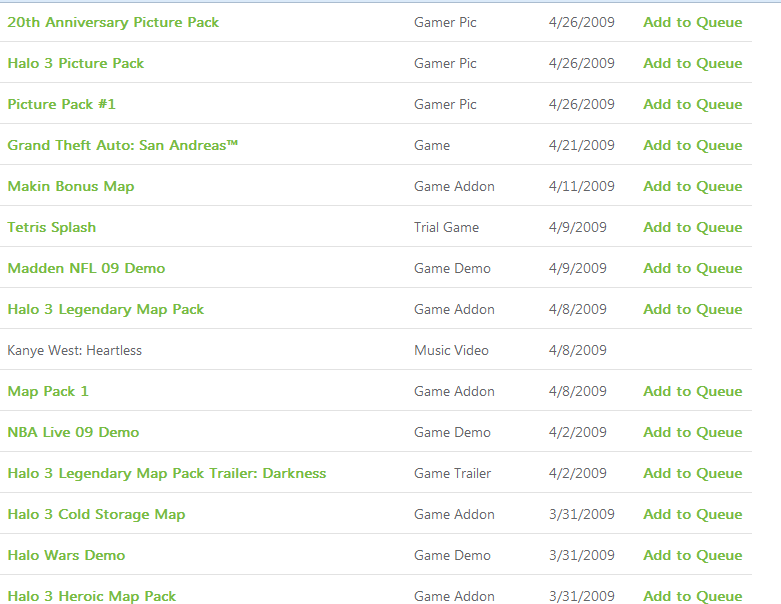781x604 pixels.
Task: Open Makin Bonus Map link
Action: tap(71, 186)
